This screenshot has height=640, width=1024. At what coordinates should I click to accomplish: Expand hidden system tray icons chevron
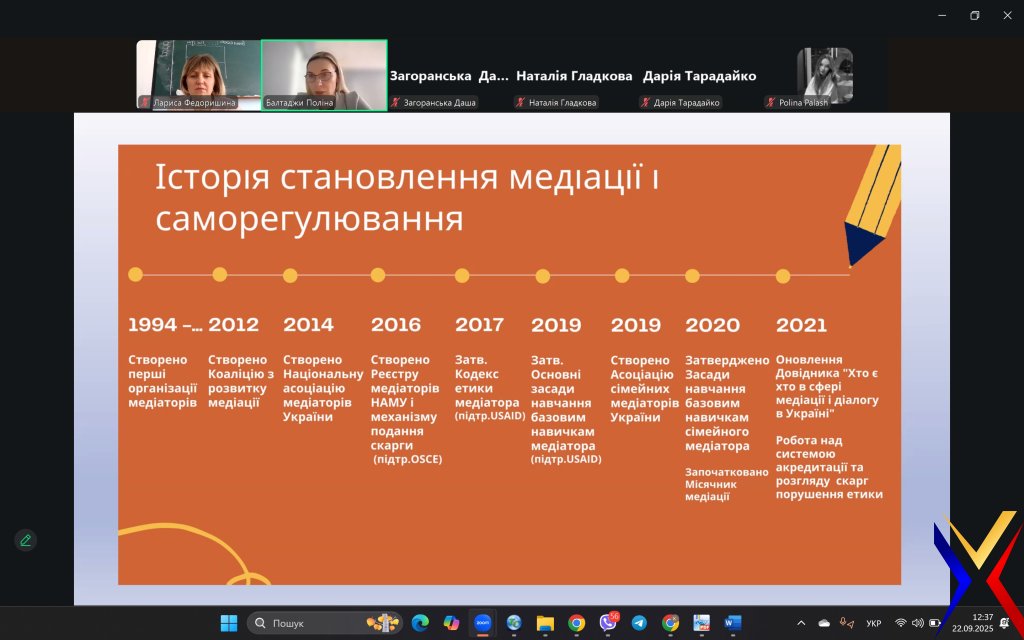click(x=800, y=623)
